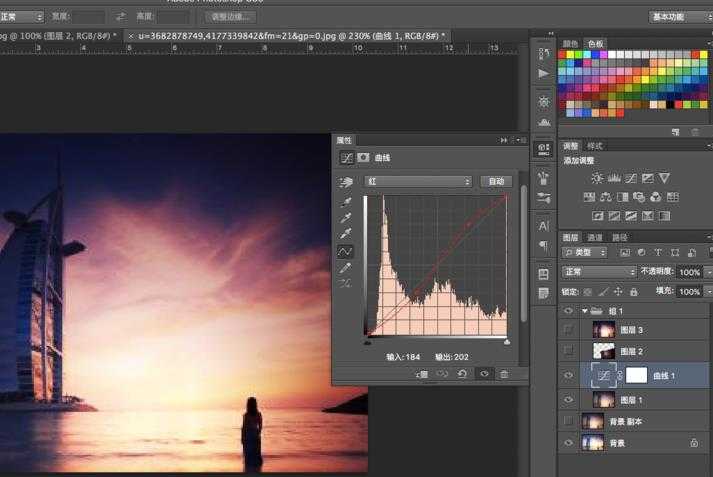This screenshot has height=477, width=713.
Task: Click the white layer mask thumbnail of 曲线 1
Action: pos(637,375)
